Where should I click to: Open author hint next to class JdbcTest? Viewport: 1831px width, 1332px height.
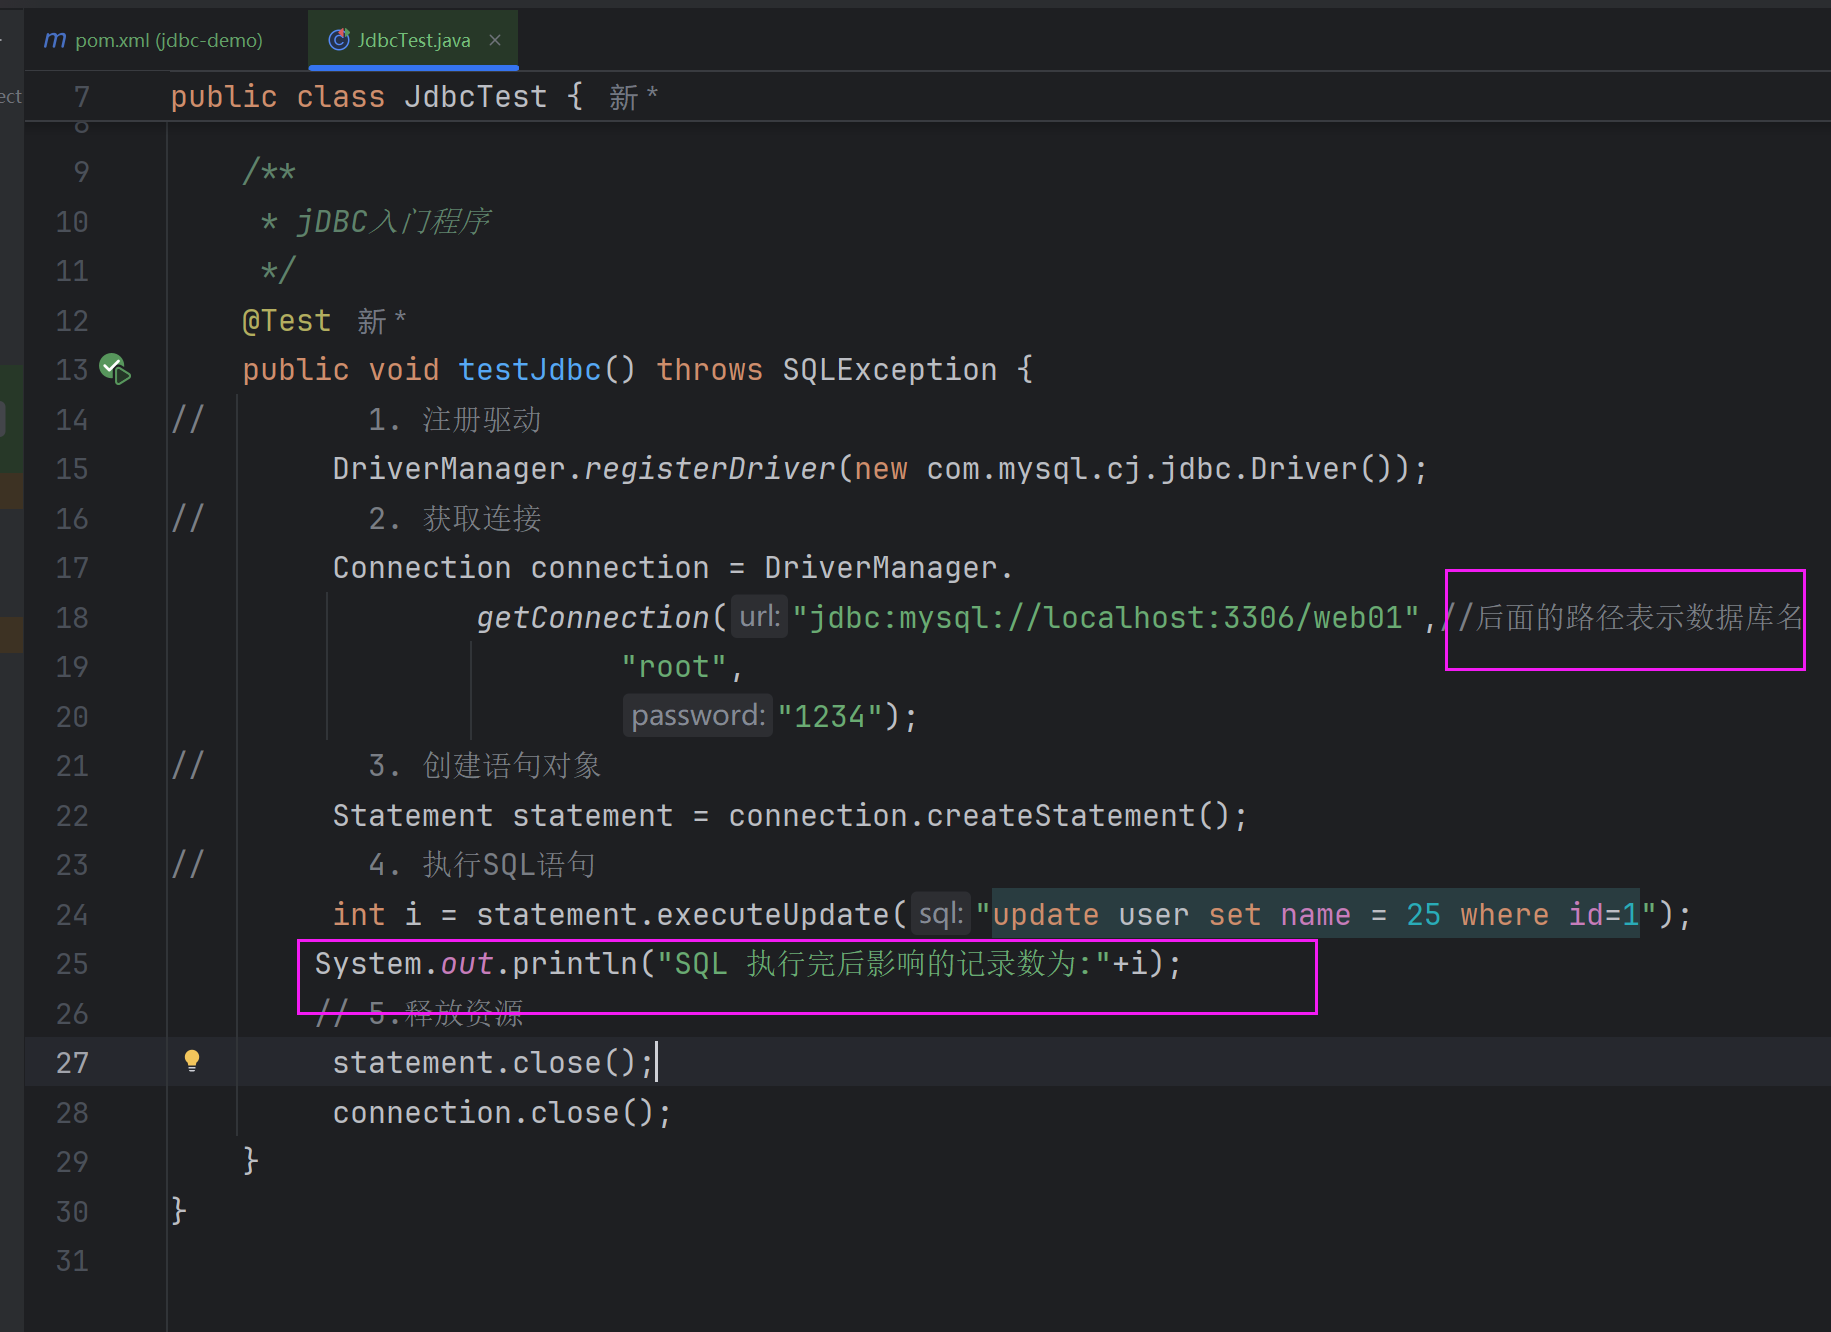632,97
